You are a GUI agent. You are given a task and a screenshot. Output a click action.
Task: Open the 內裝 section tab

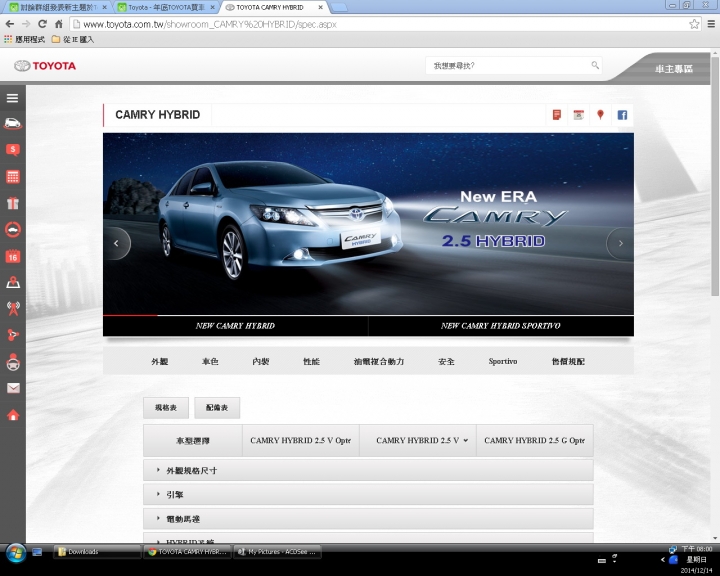261,361
